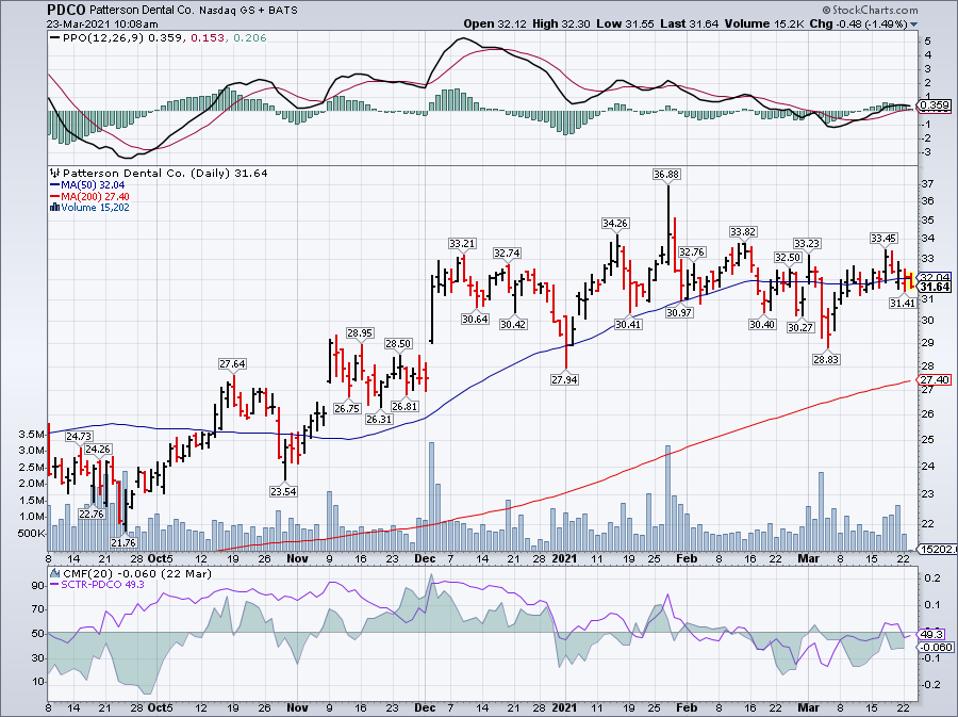
Task: Click the 34.26 high price label
Action: click(x=615, y=224)
